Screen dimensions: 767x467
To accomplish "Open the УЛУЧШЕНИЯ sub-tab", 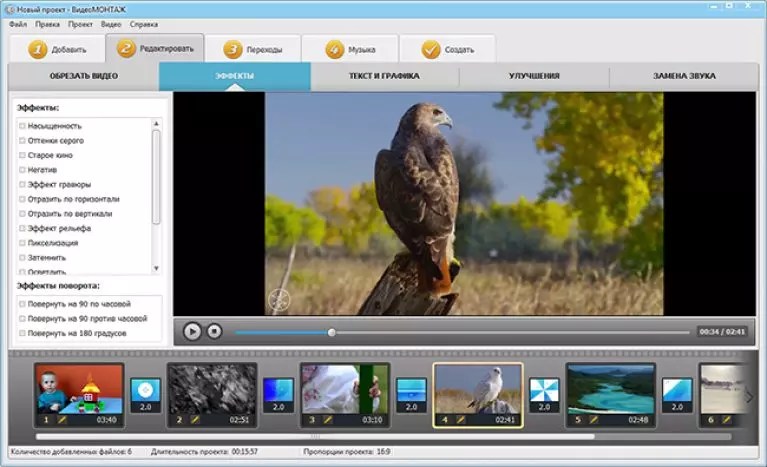I will click(x=534, y=76).
